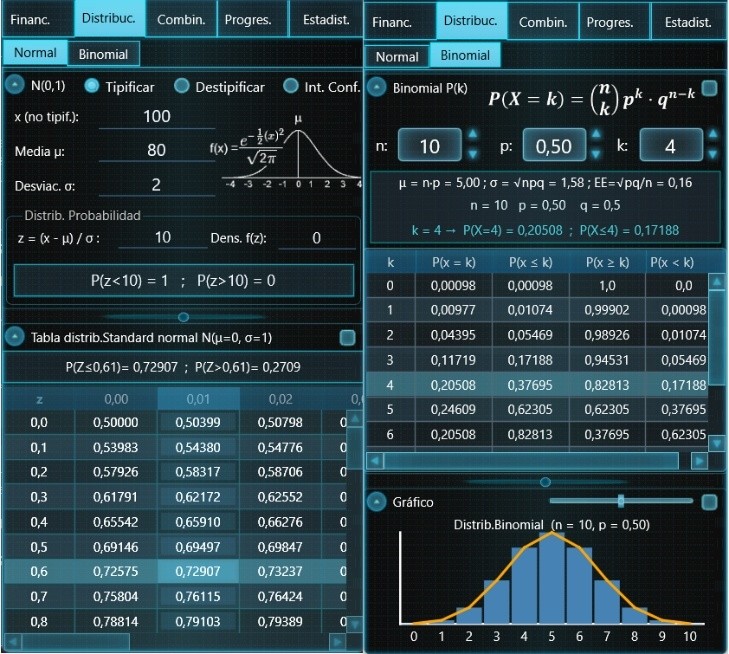Image resolution: width=729 pixels, height=654 pixels.
Task: Click the square icon beside the normal table title
Action: (347, 337)
